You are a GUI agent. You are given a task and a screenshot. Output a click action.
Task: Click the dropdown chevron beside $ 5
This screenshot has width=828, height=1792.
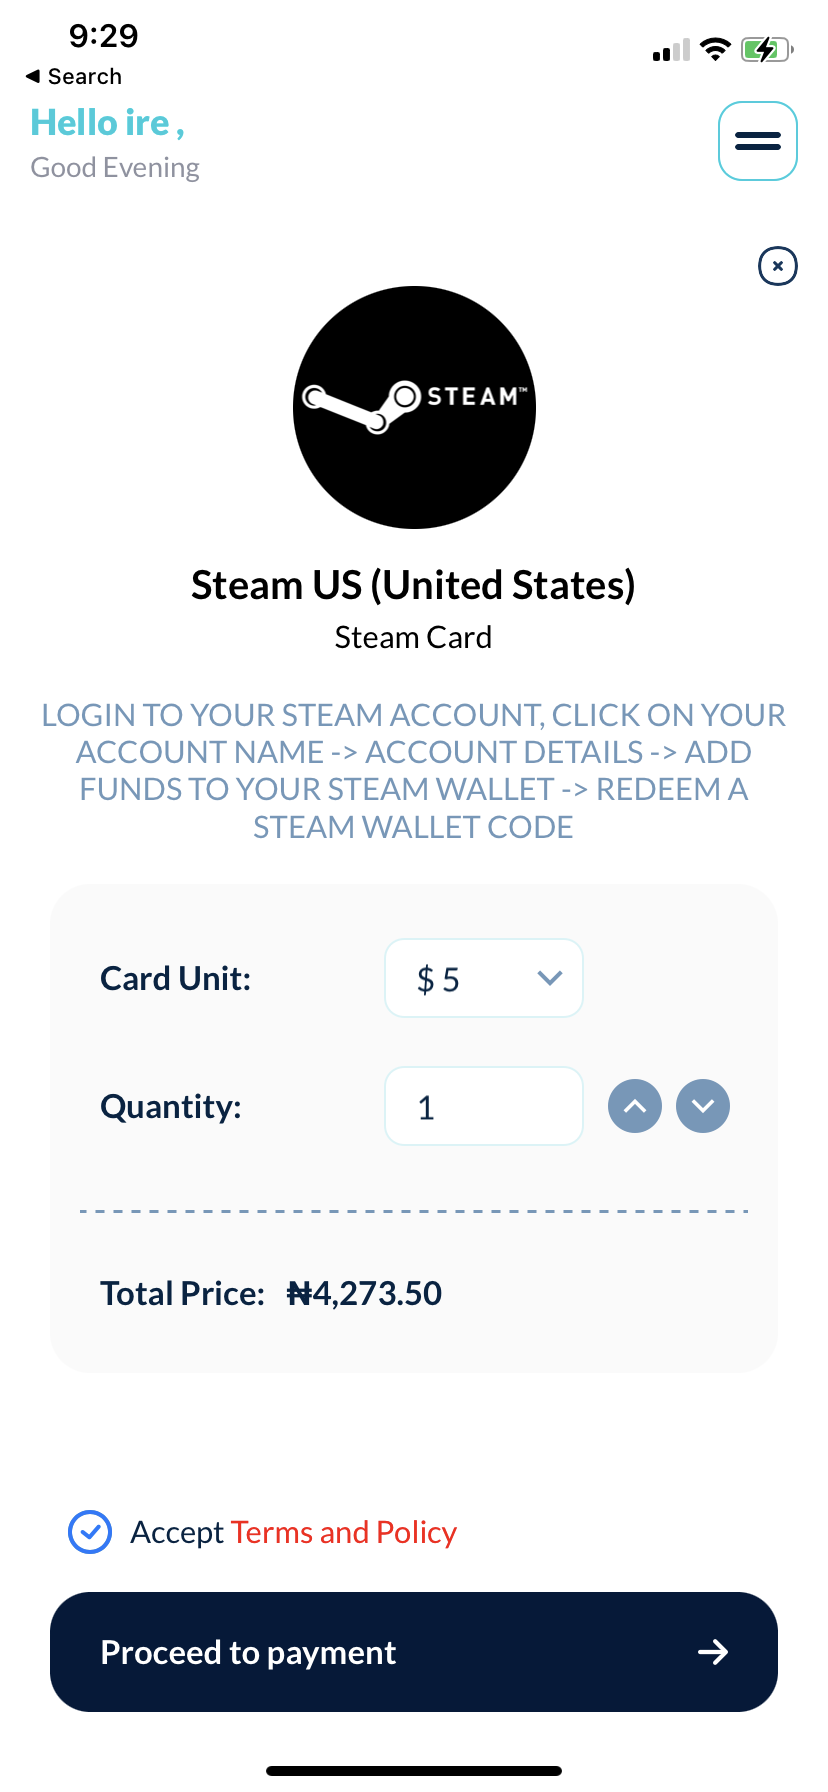pos(550,978)
